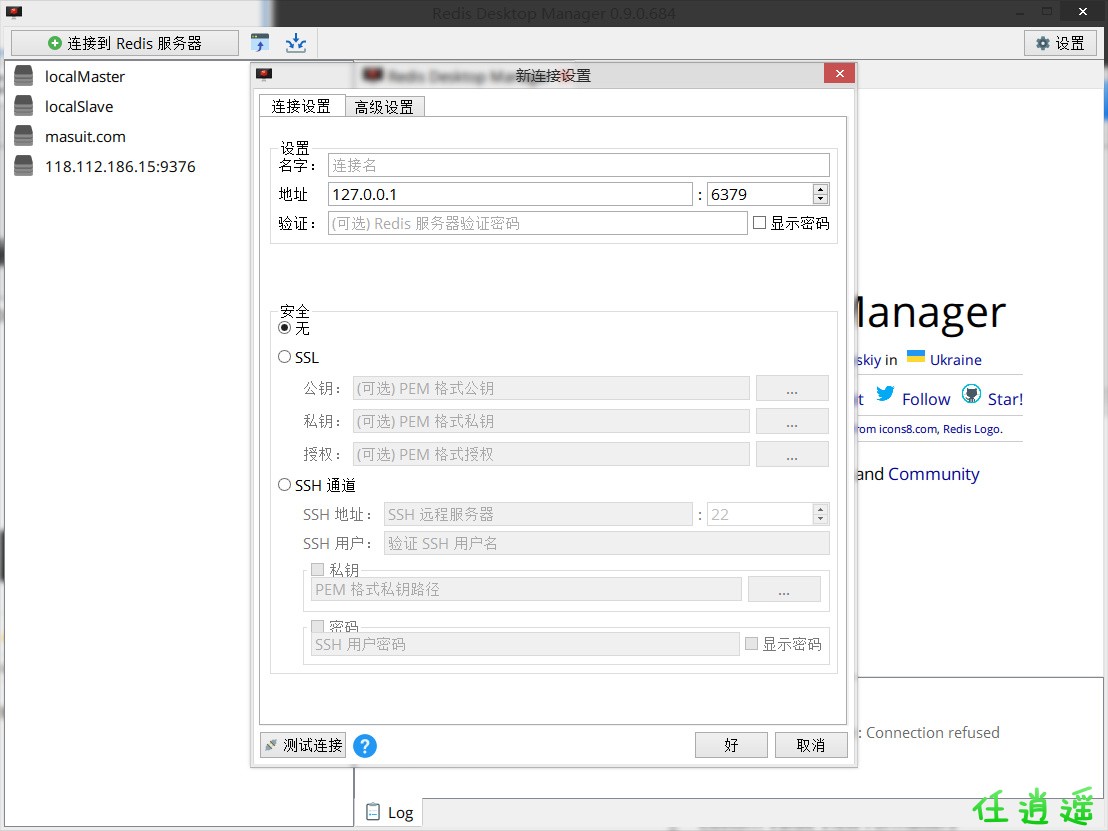Click 连接到 Redis 服务器 button
Image resolution: width=1108 pixels, height=831 pixels.
[x=125, y=43]
